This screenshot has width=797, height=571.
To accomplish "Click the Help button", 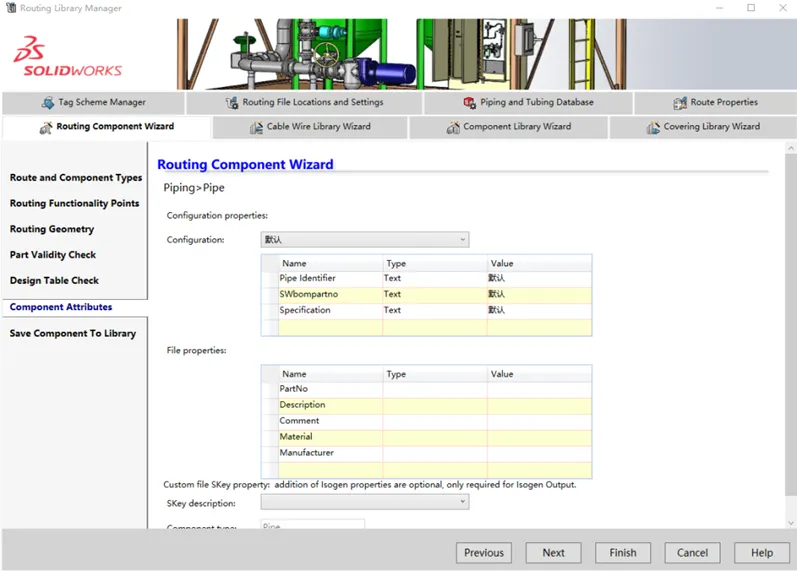I will click(x=762, y=553).
